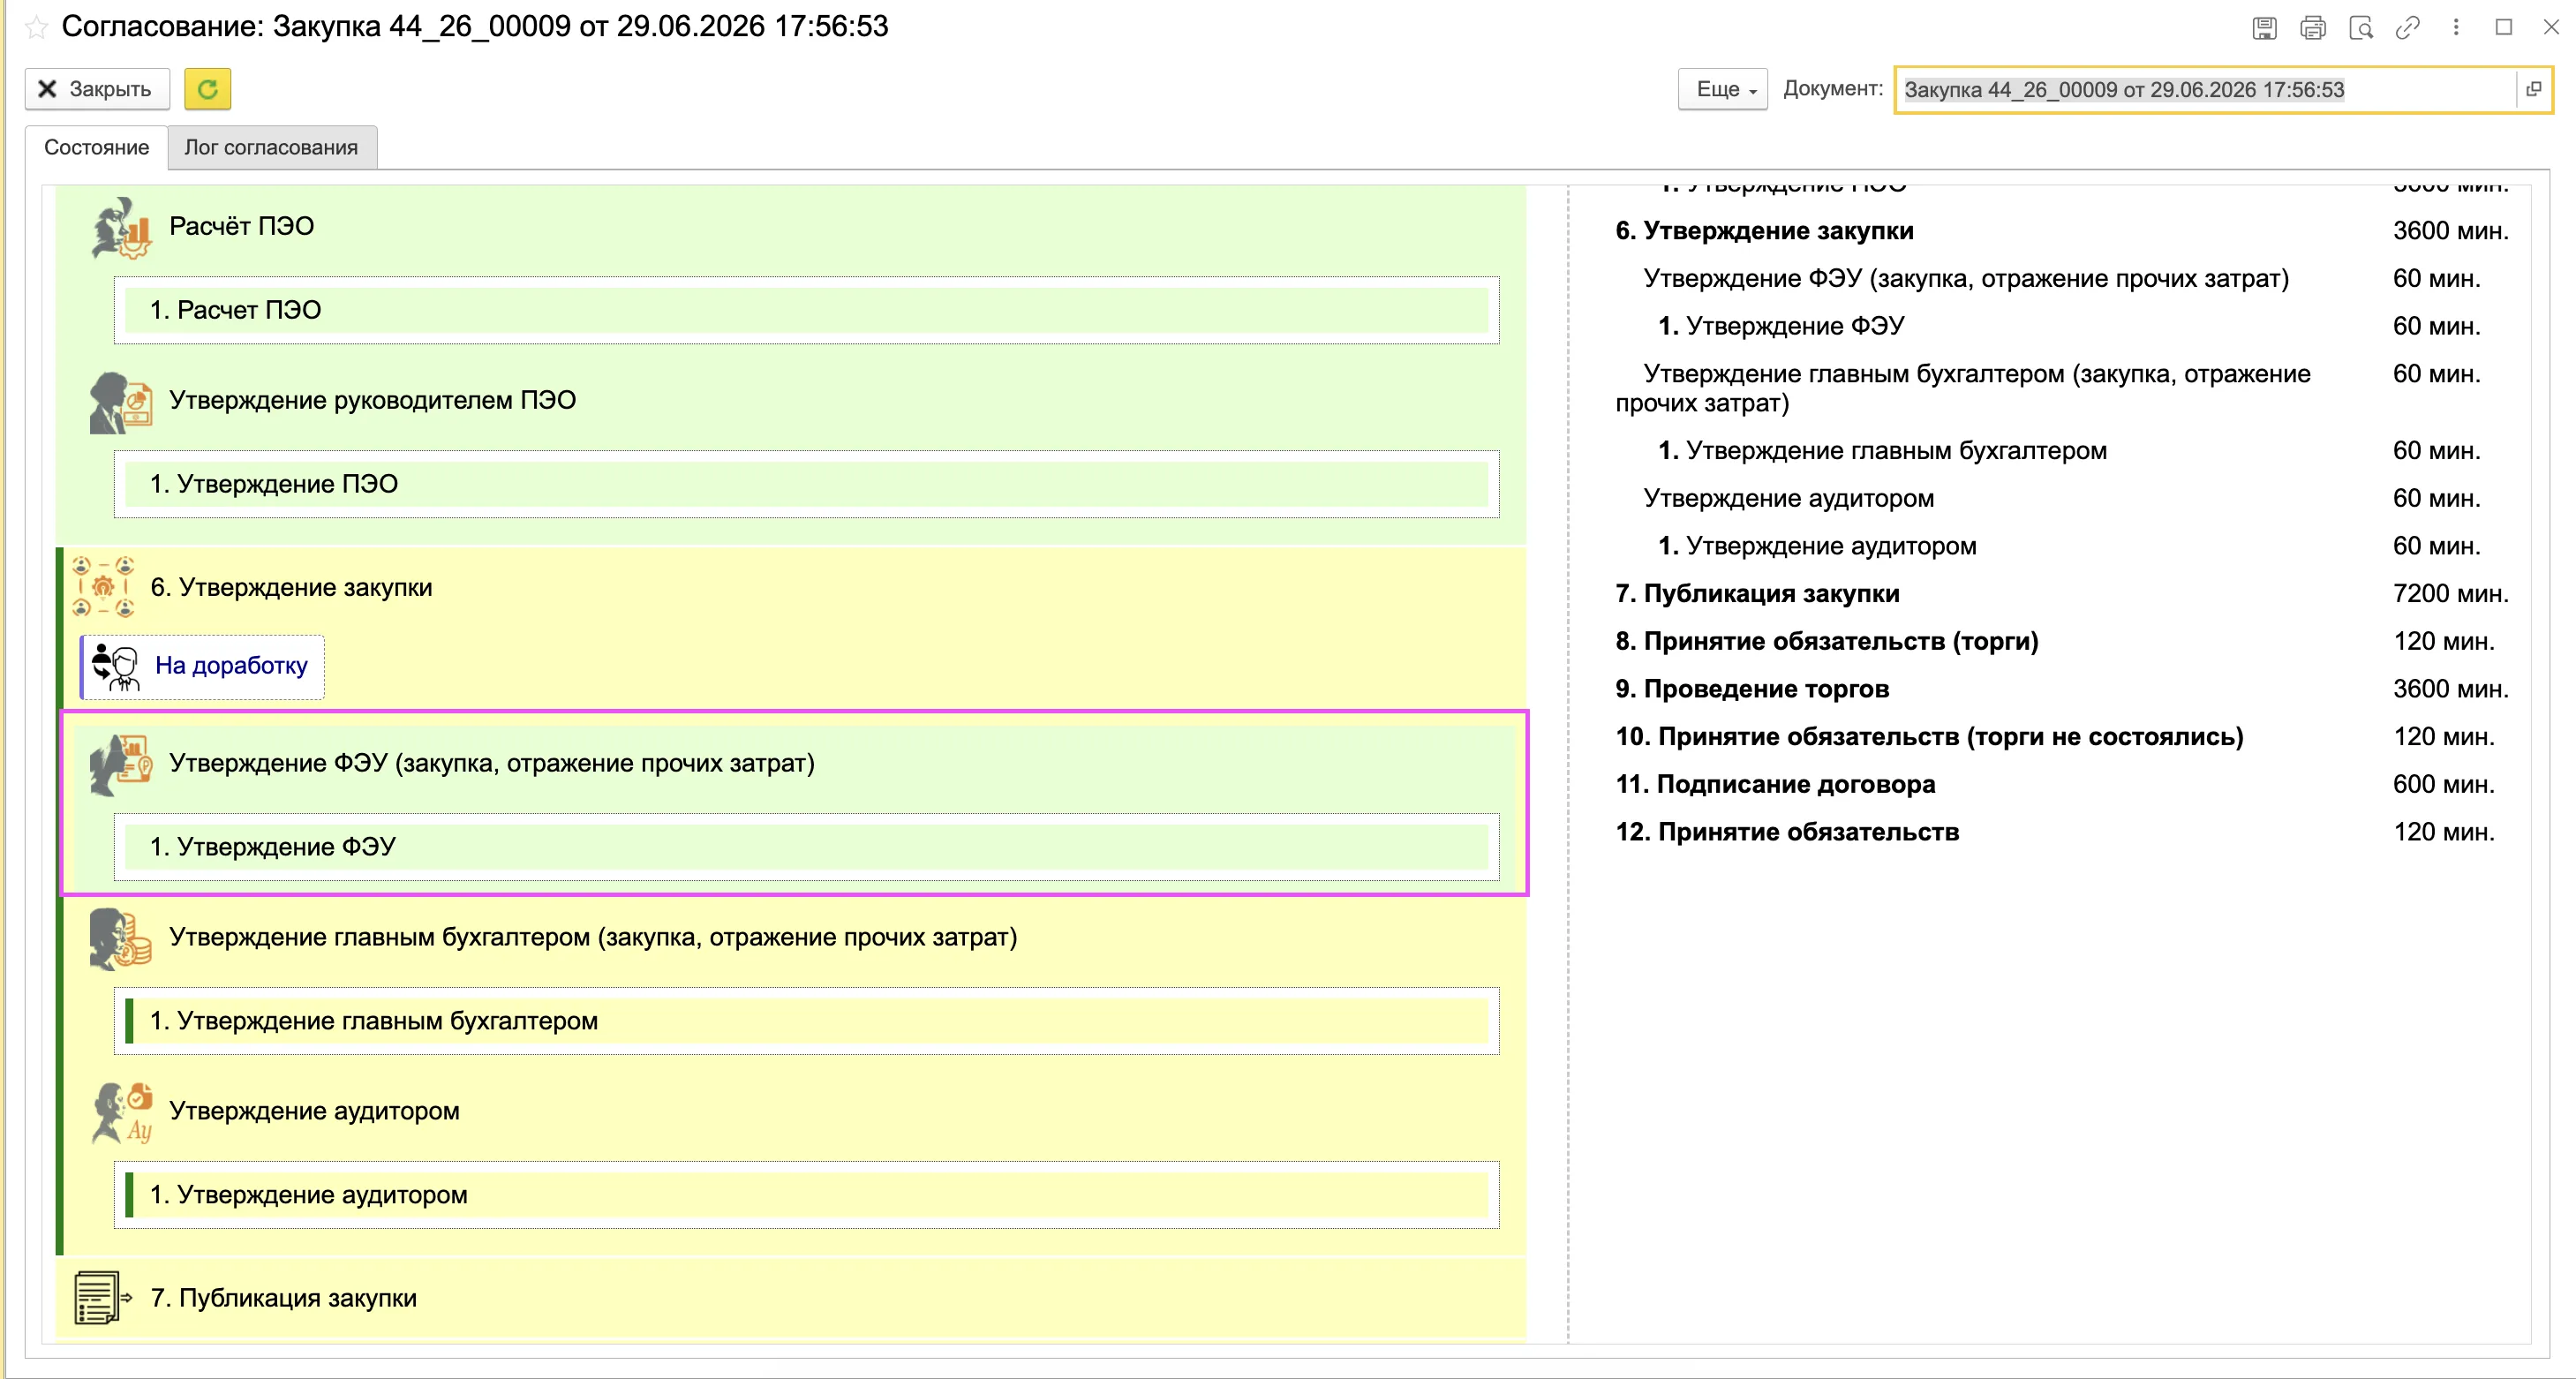The image size is (2576, 1379).
Task: Select step 1. Расчет ПЭО
Action: click(806, 310)
